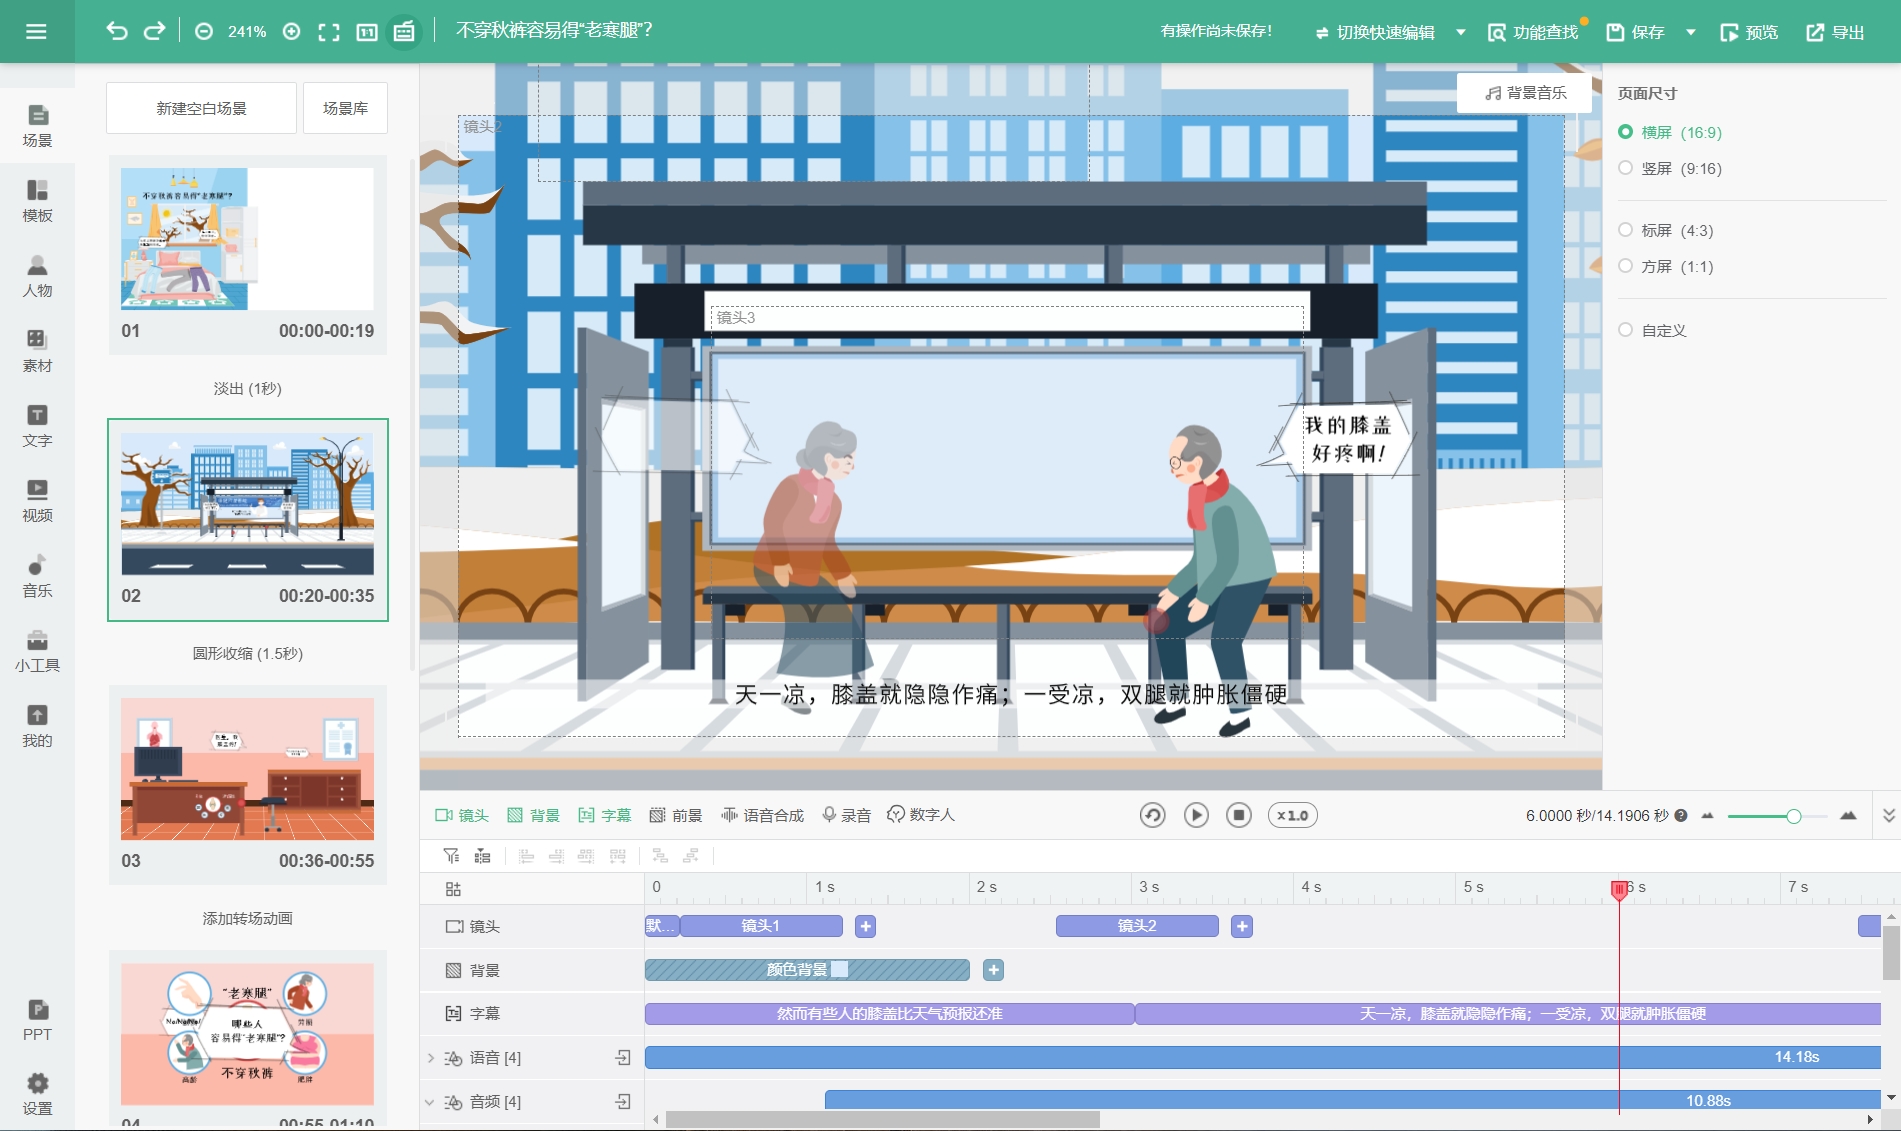The height and width of the screenshot is (1131, 1901).
Task: Switch to the 镜头 timeline tab
Action: click(462, 816)
